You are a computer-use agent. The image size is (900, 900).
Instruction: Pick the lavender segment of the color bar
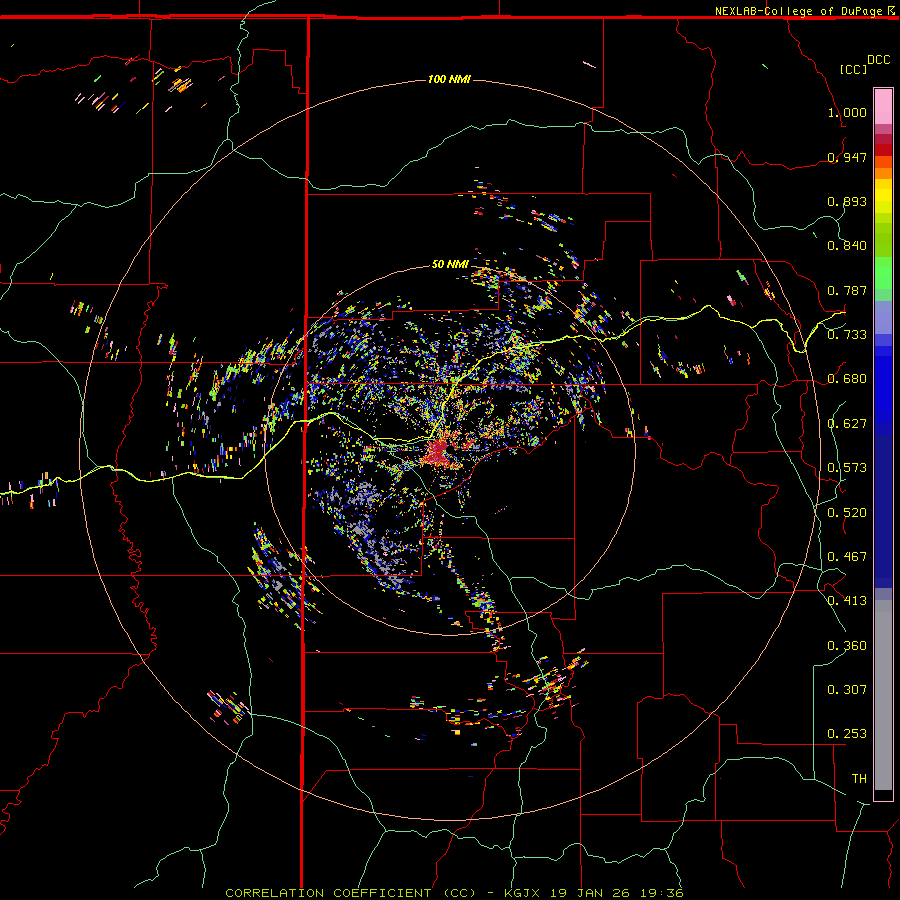(883, 318)
